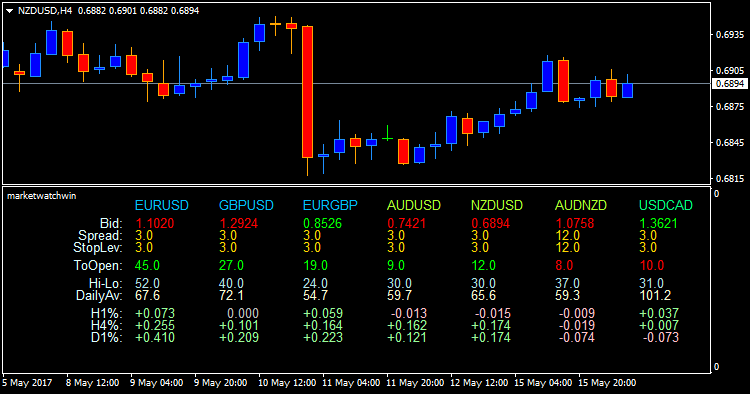The width and height of the screenshot is (750, 394).
Task: Click the 0.6894 current price label
Action: (x=729, y=84)
